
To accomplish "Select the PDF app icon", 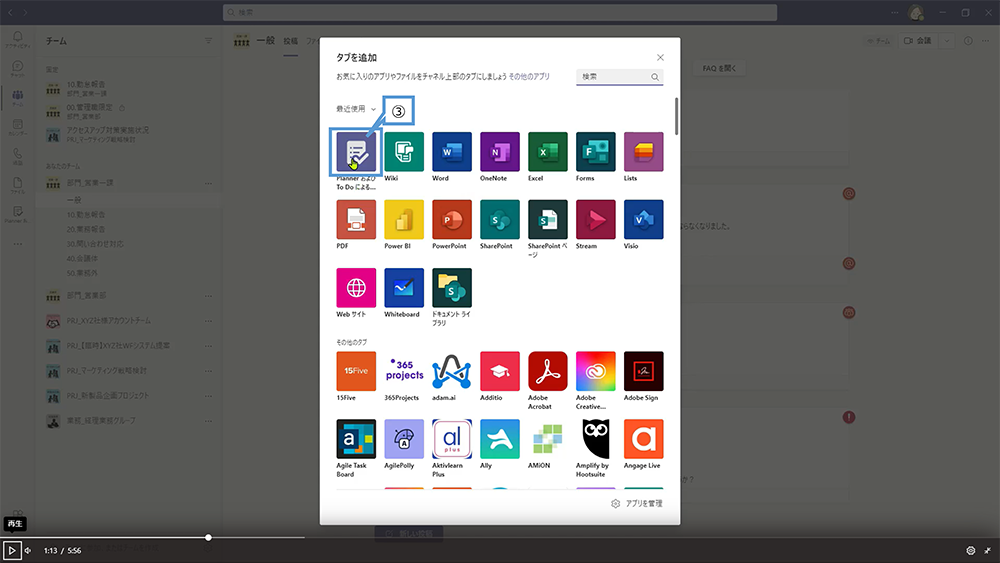I will point(356,219).
